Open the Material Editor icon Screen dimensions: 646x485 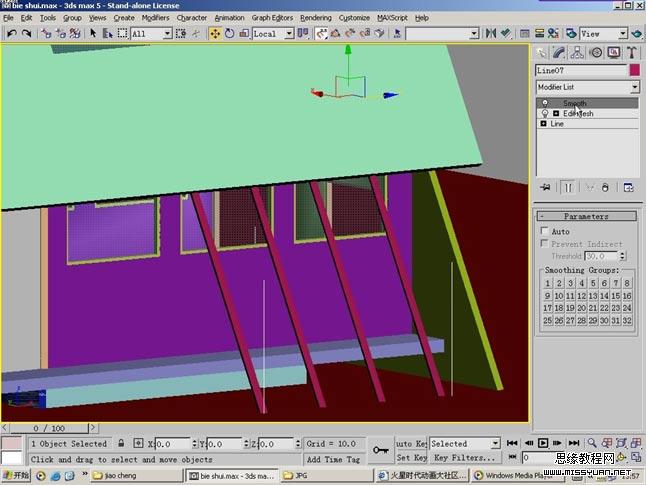pos(553,33)
